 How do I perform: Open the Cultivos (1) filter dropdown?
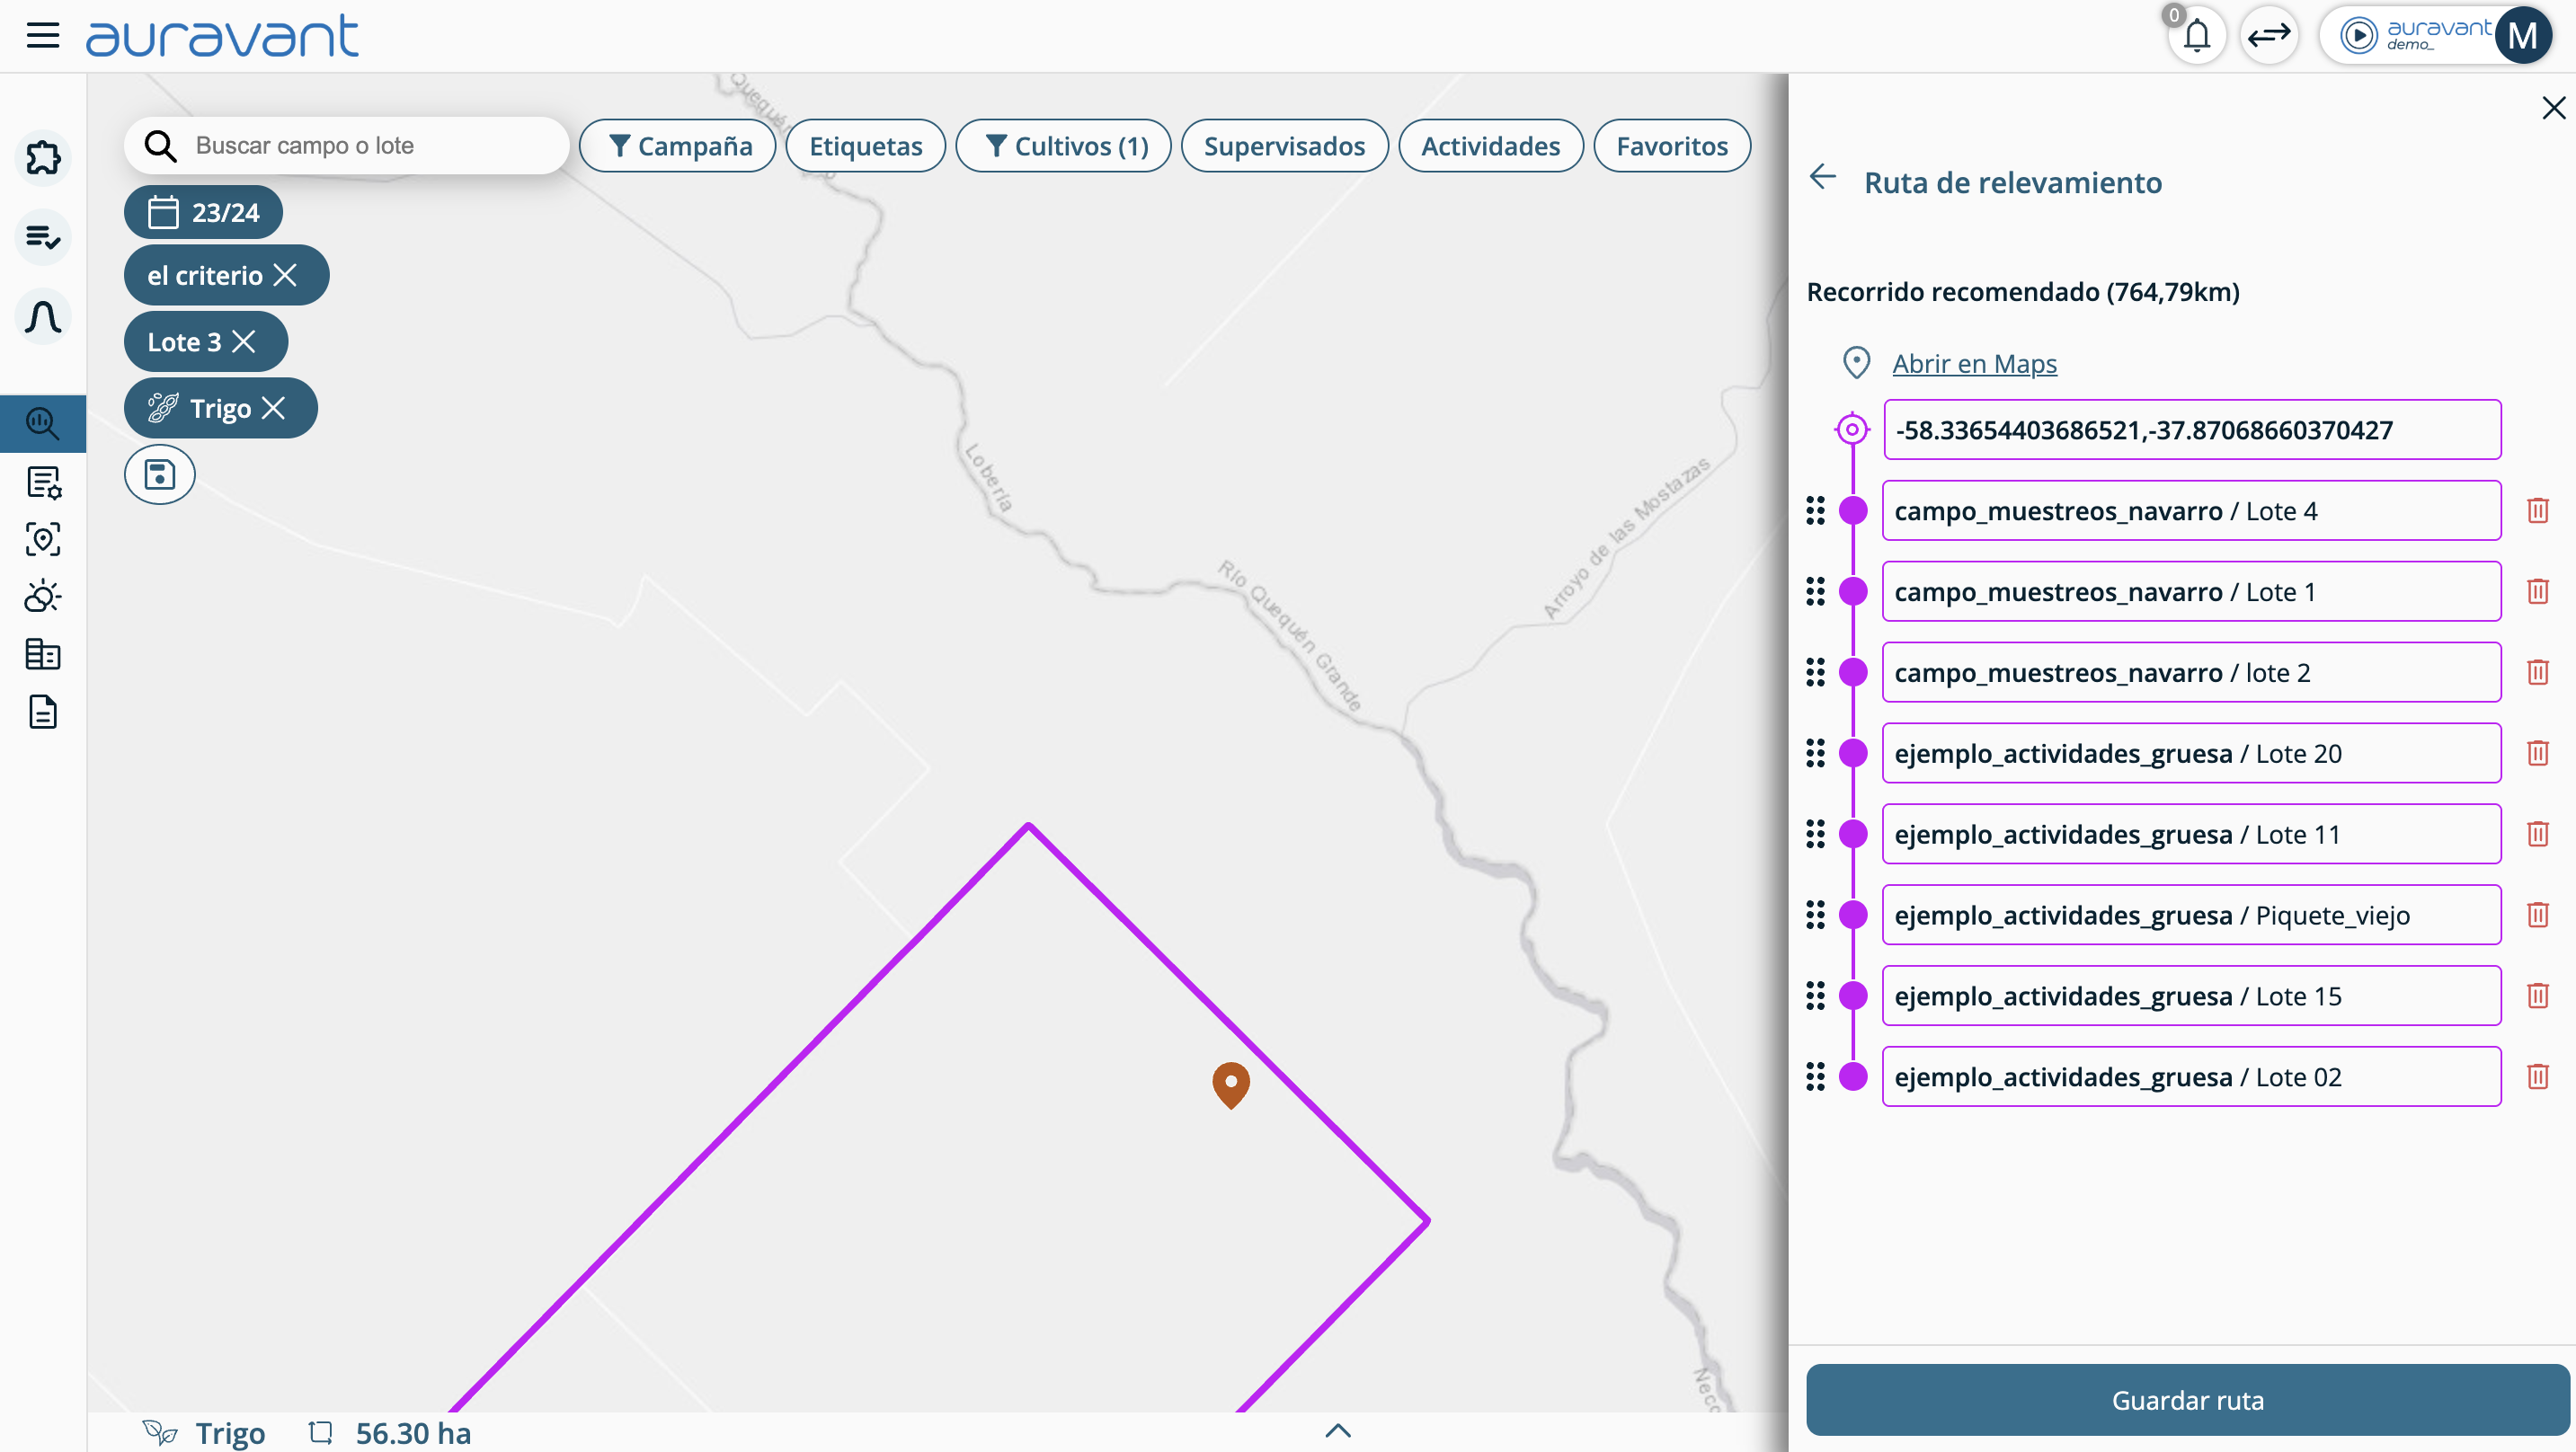point(1064,146)
